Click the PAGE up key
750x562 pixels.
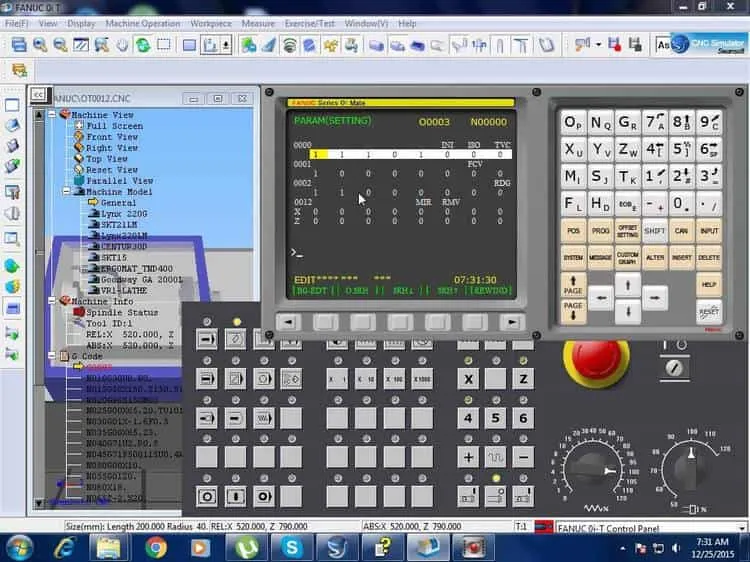573,285
